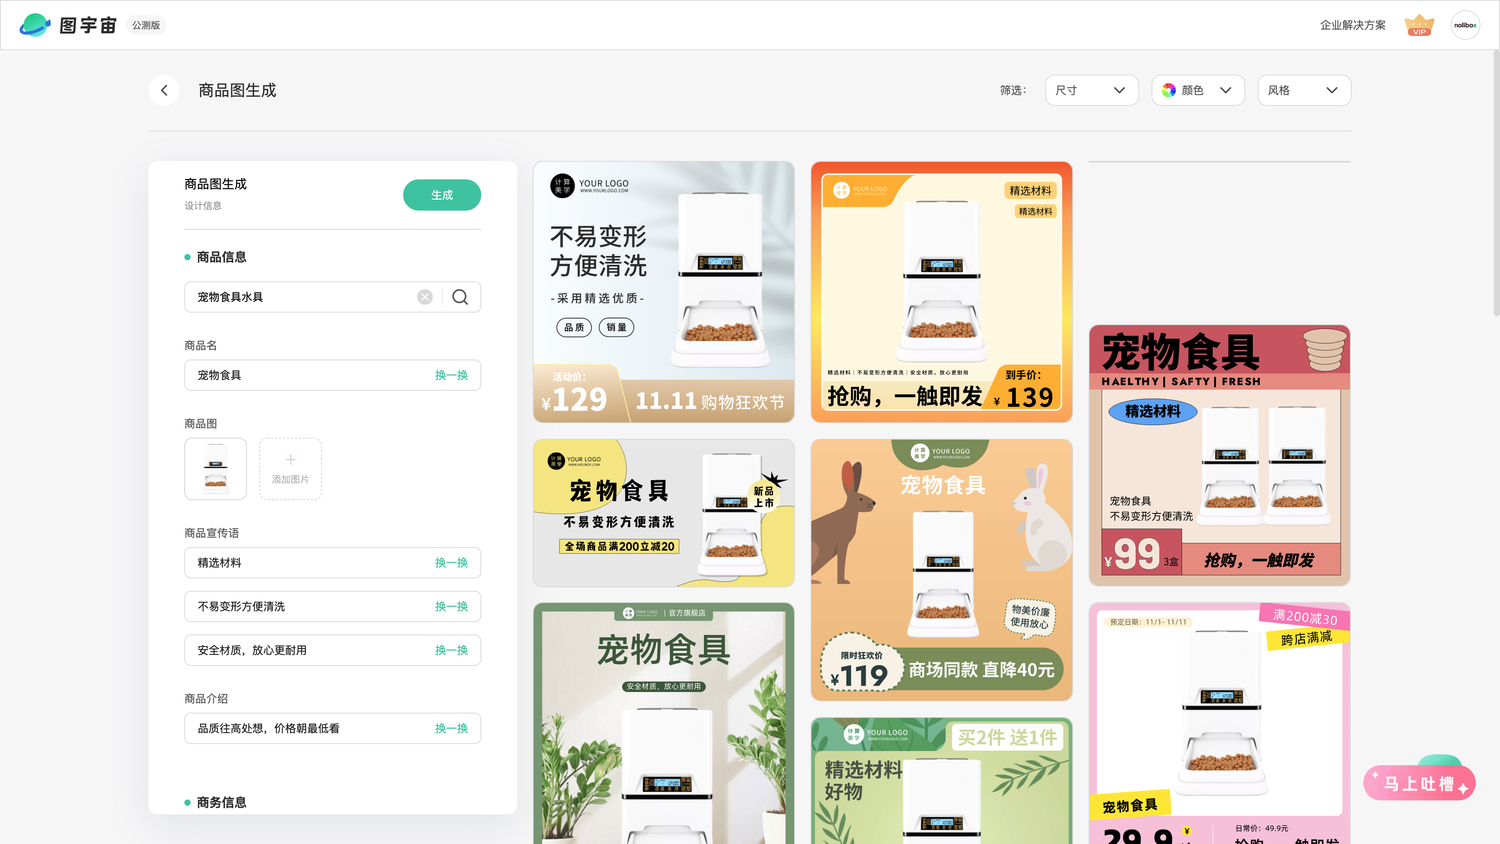Open the VIP crown icon
The width and height of the screenshot is (1500, 844).
pyautogui.click(x=1419, y=25)
